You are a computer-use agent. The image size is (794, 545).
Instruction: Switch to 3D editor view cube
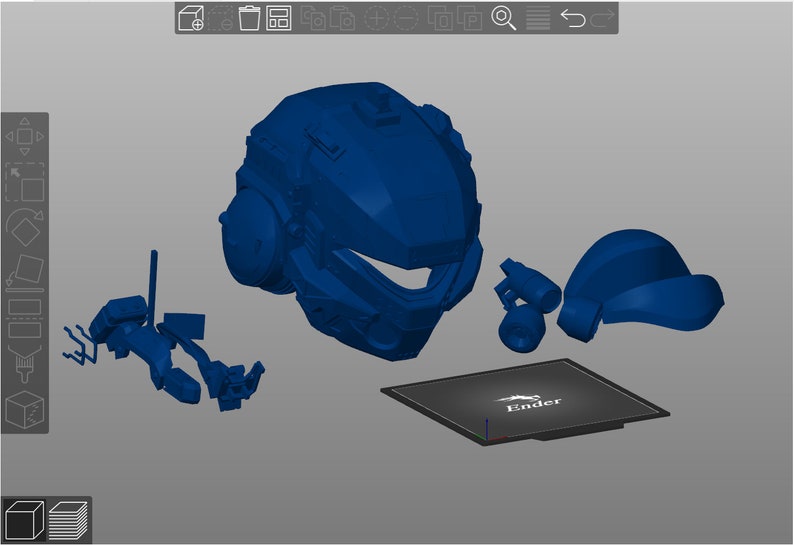pyautogui.click(x=24, y=520)
